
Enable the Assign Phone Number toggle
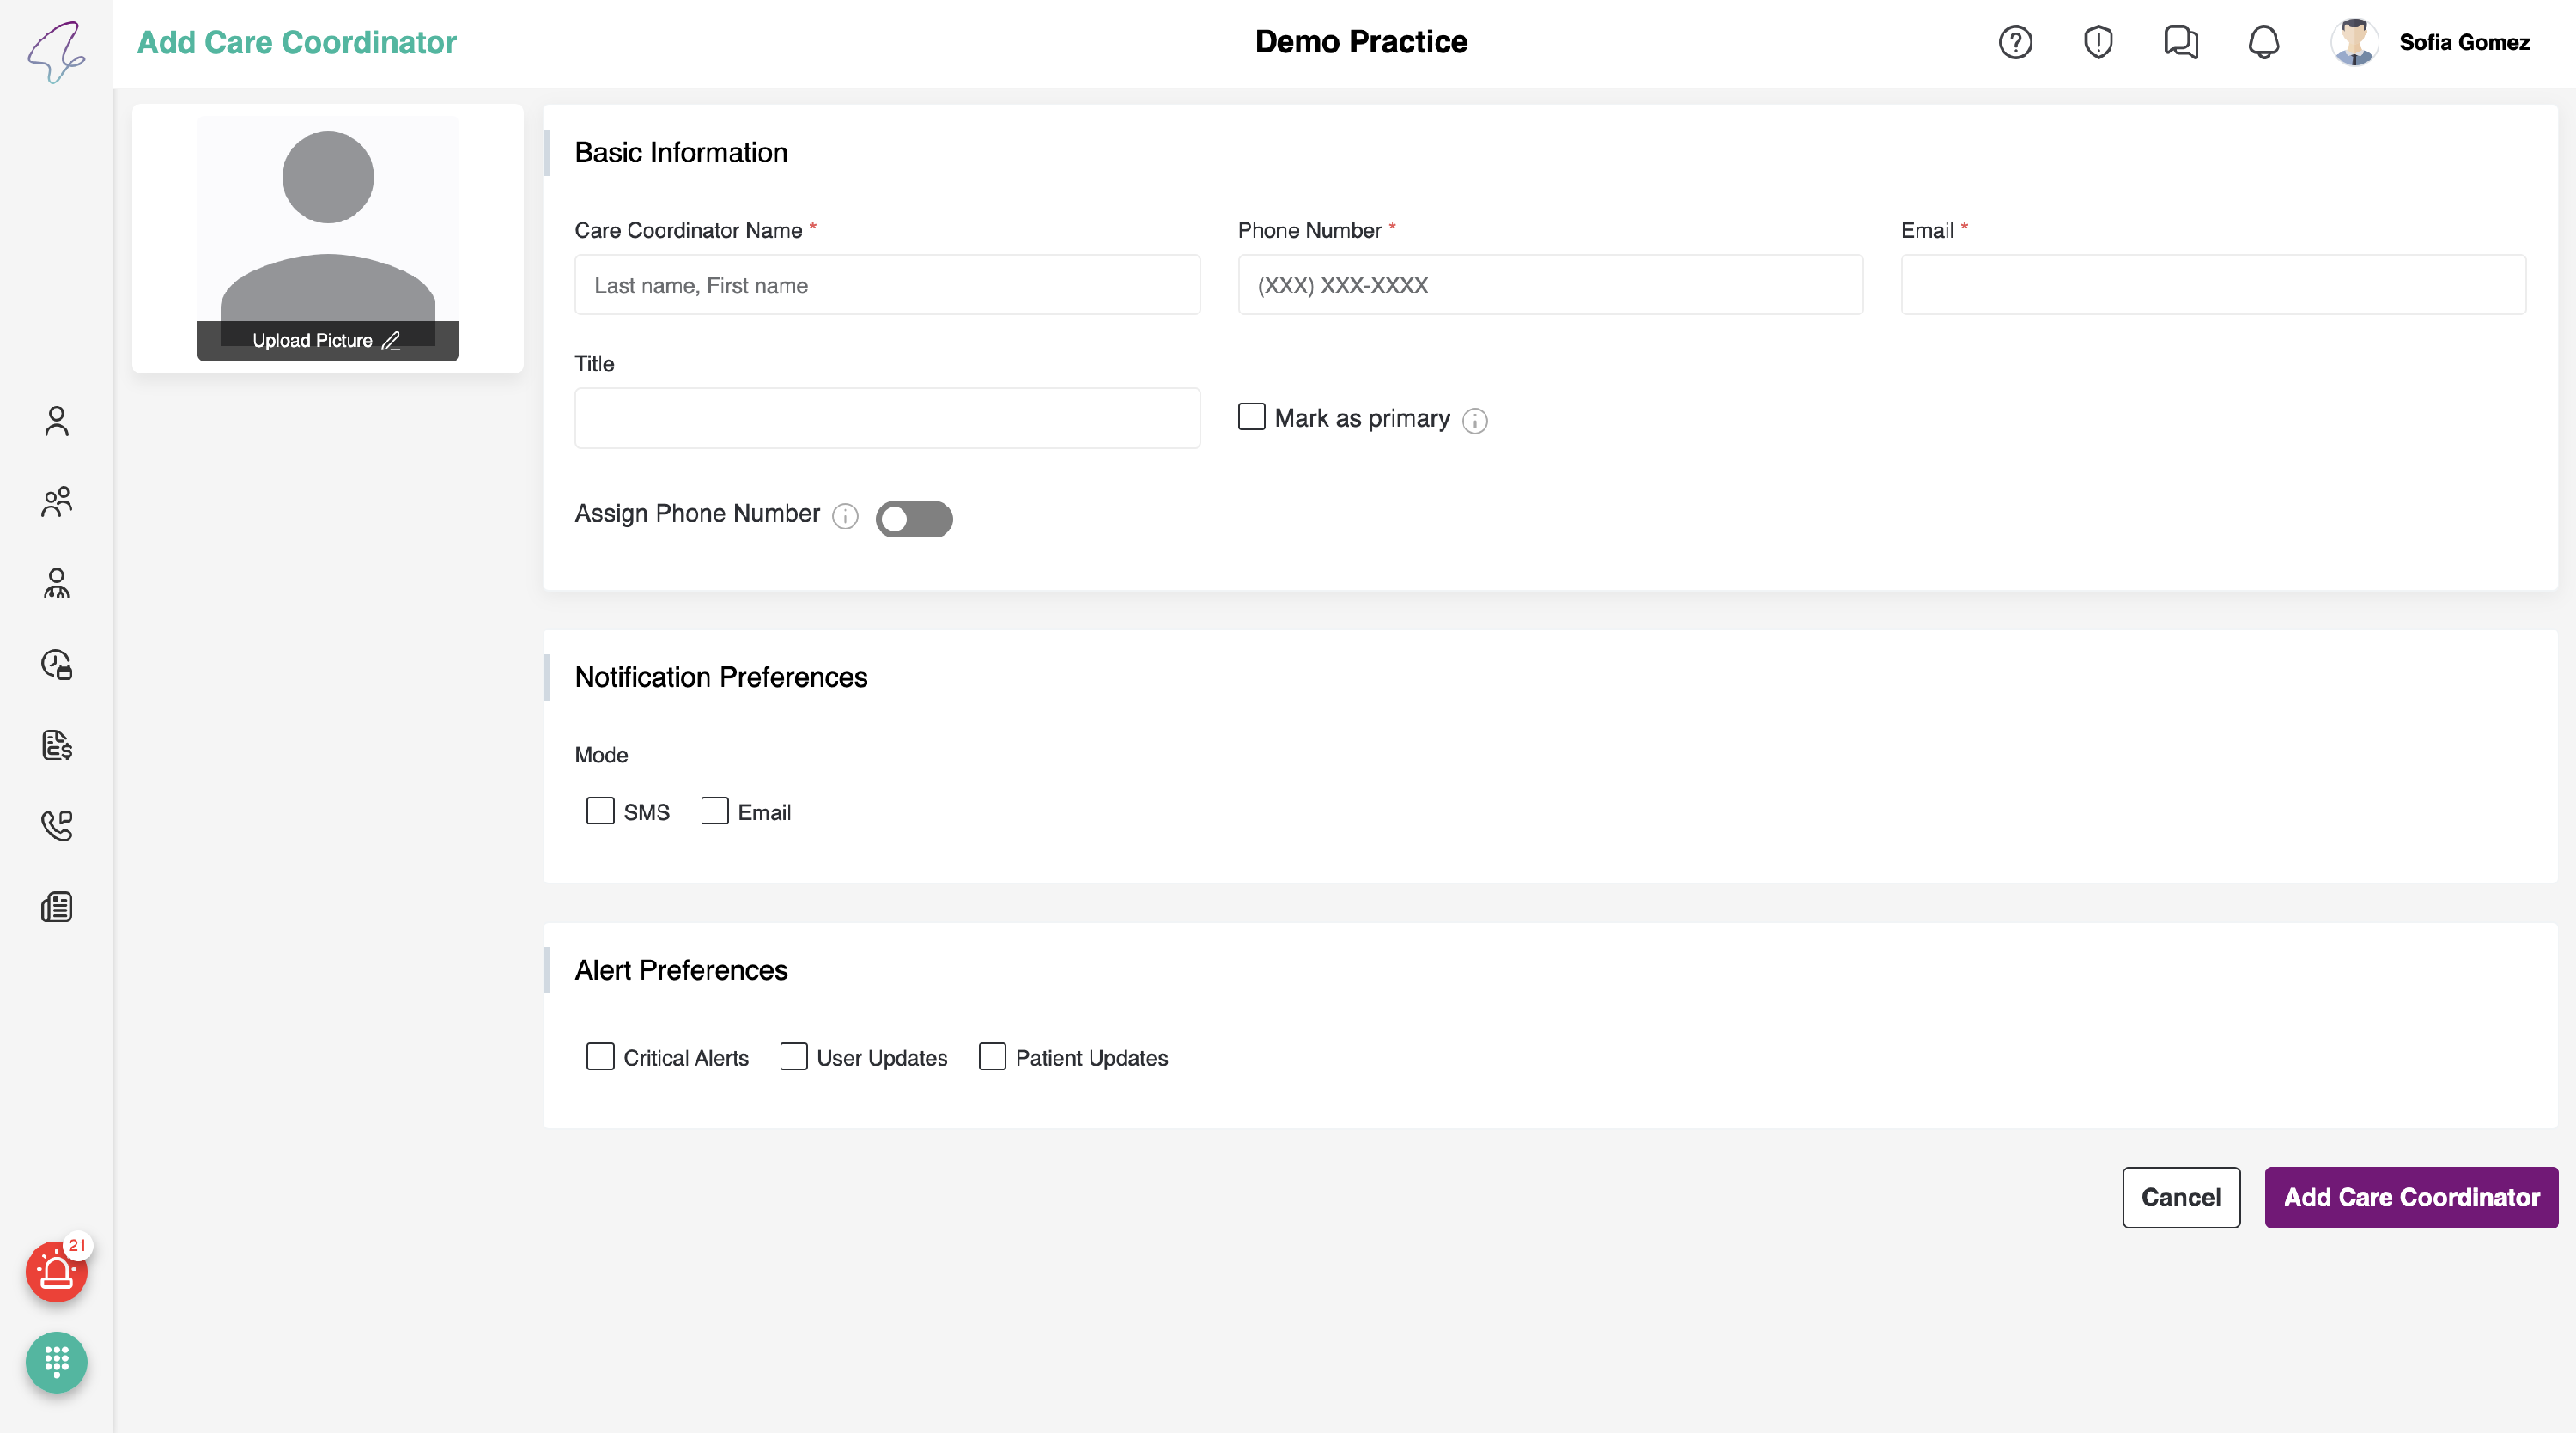coord(913,519)
